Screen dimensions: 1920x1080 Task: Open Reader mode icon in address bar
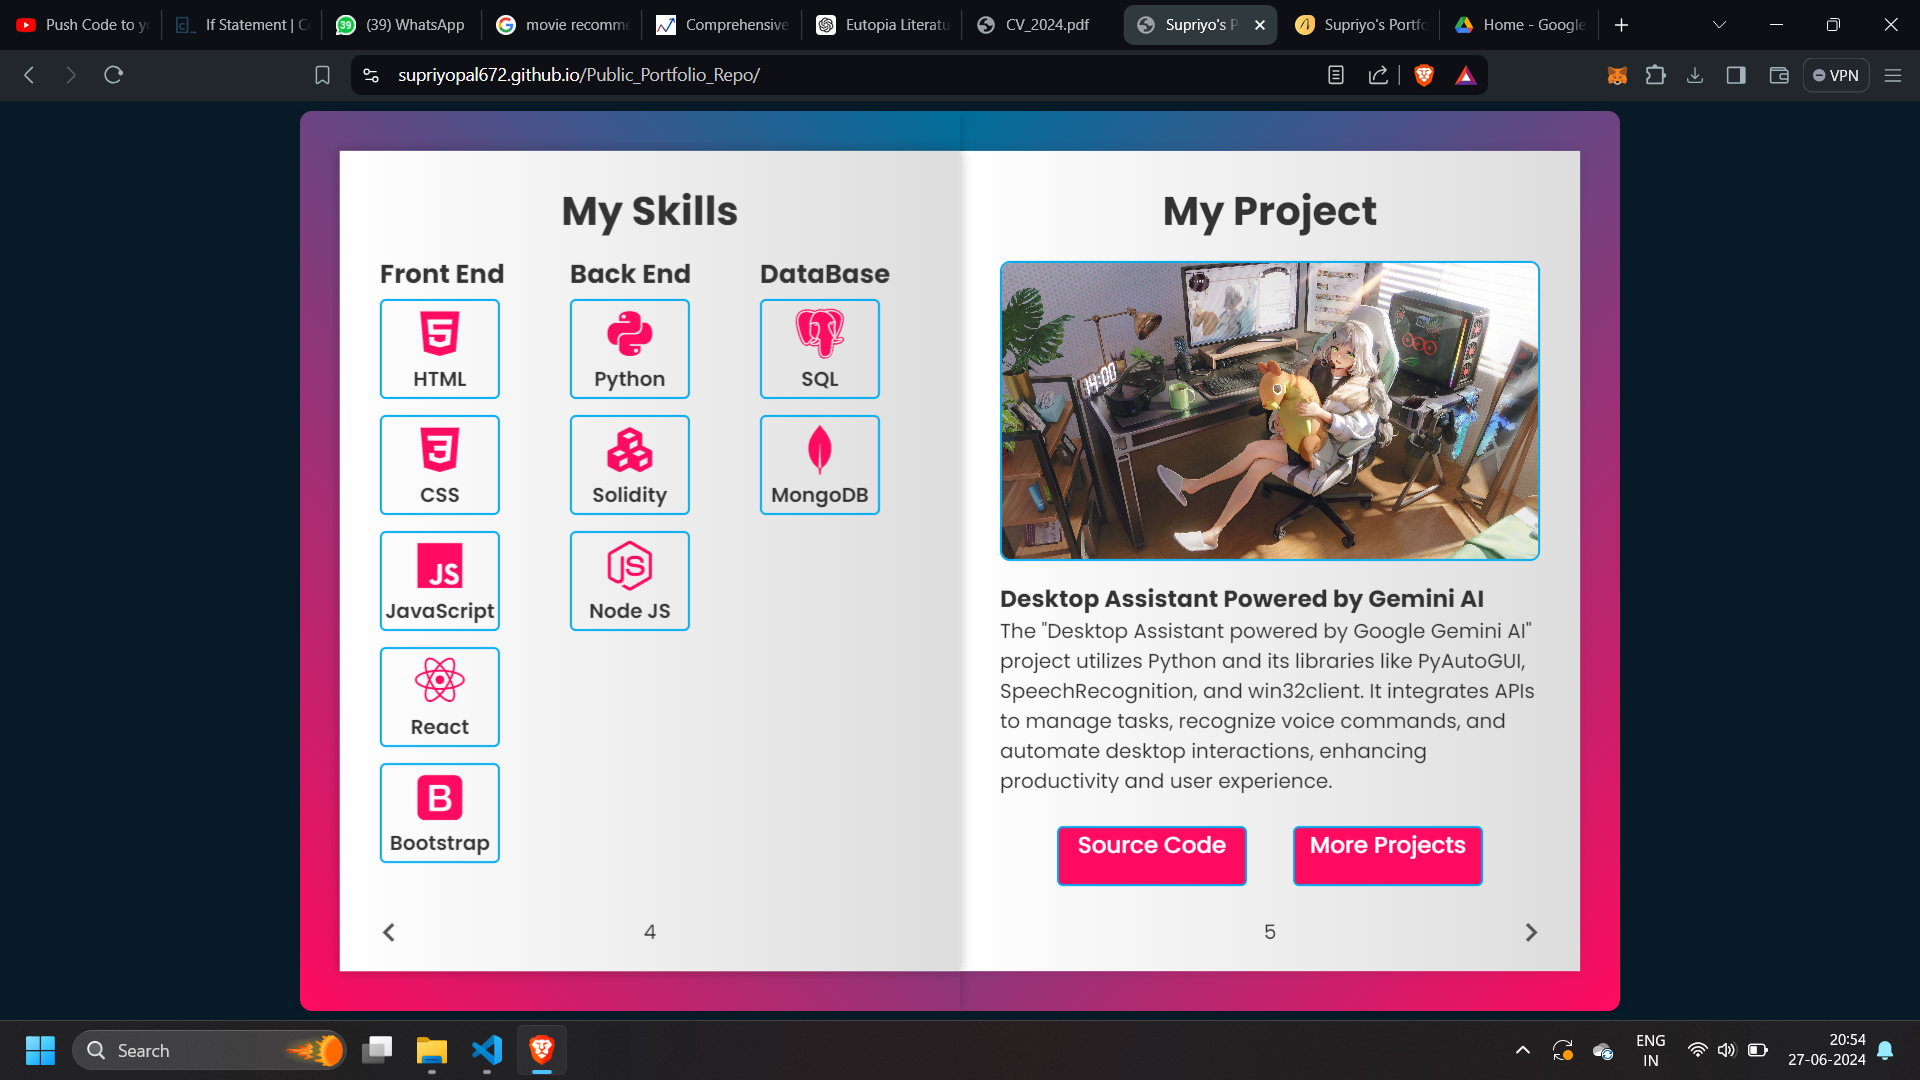point(1336,75)
